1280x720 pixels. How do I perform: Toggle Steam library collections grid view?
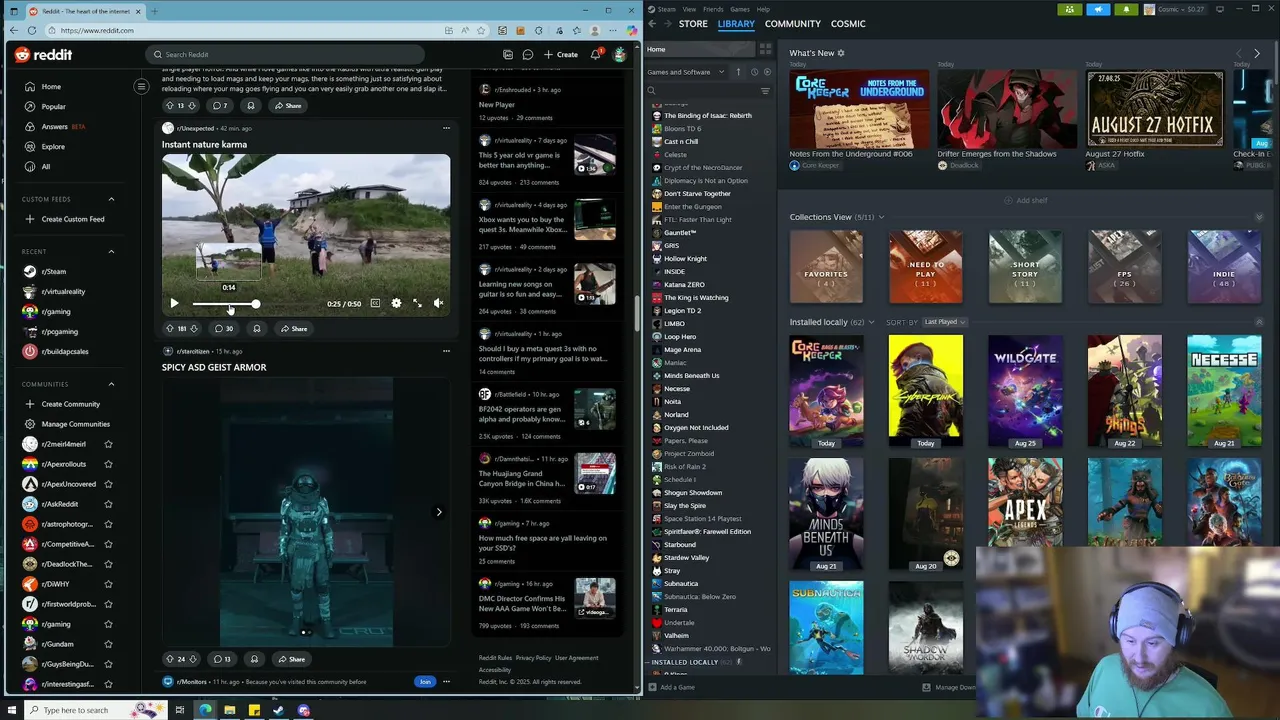point(765,48)
